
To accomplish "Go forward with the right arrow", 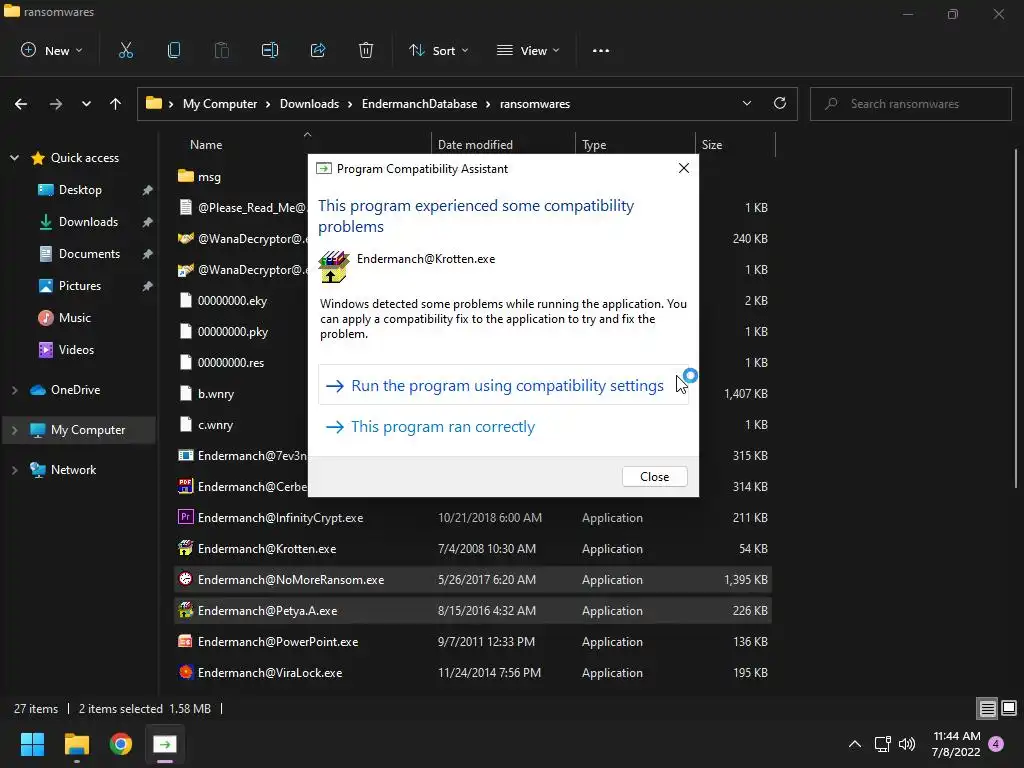I will pyautogui.click(x=56, y=104).
